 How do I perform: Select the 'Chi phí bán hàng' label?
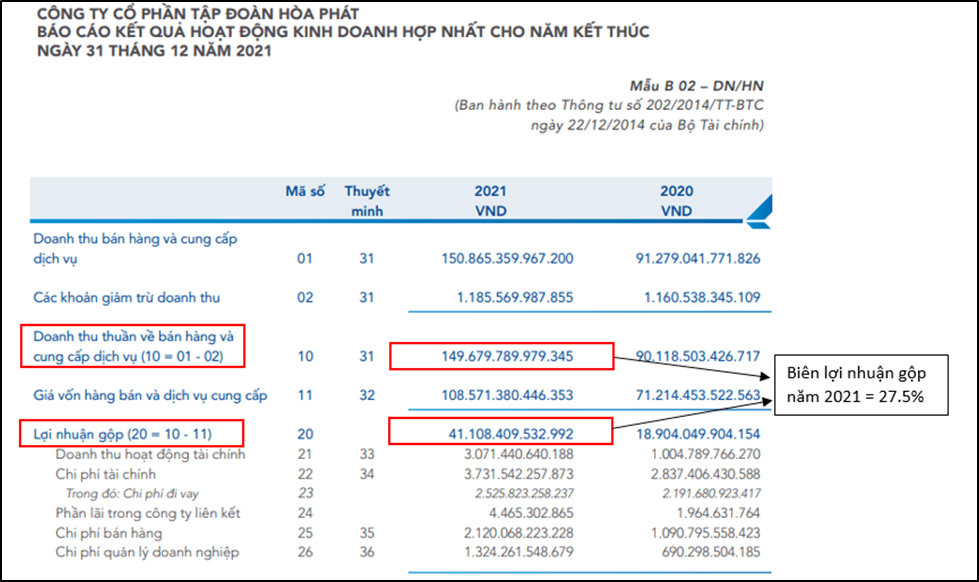pyautogui.click(x=109, y=533)
